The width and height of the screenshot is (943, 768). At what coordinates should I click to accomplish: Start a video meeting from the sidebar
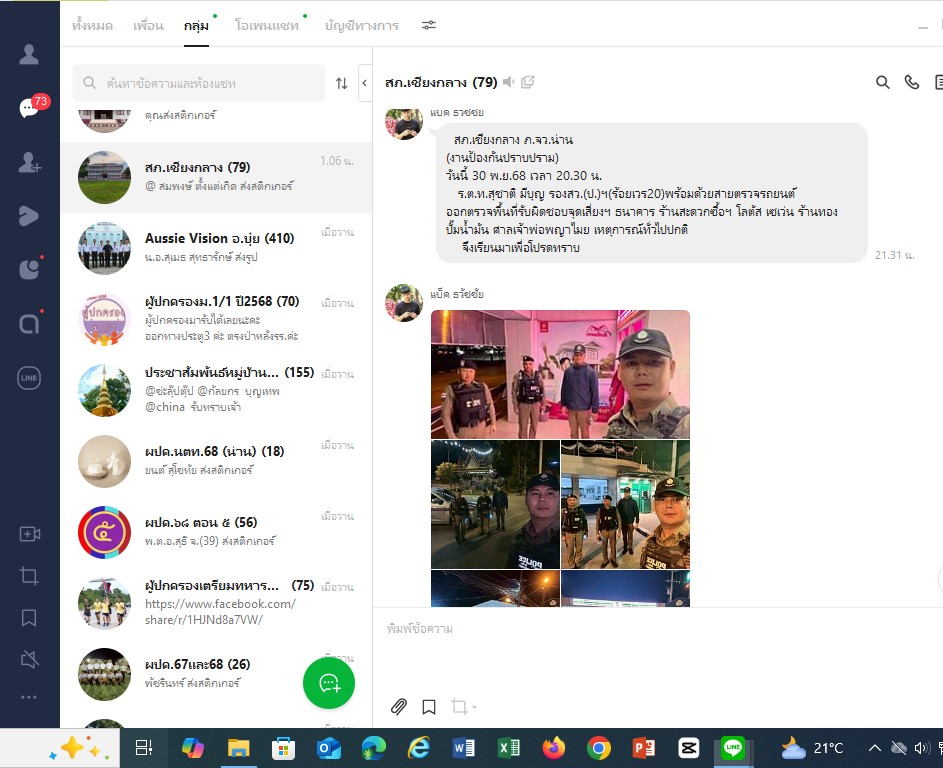click(29, 535)
